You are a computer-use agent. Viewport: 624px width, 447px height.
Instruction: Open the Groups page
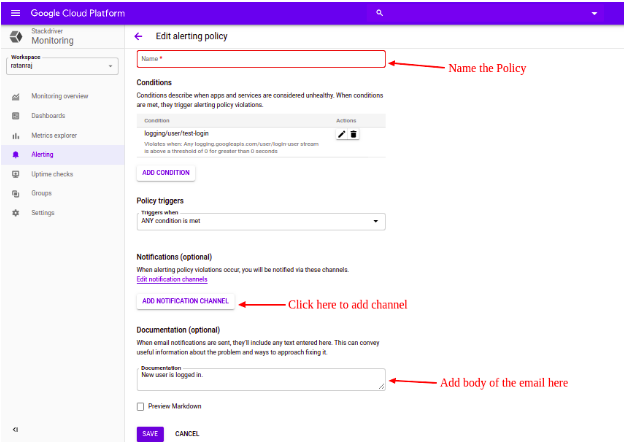pos(41,193)
